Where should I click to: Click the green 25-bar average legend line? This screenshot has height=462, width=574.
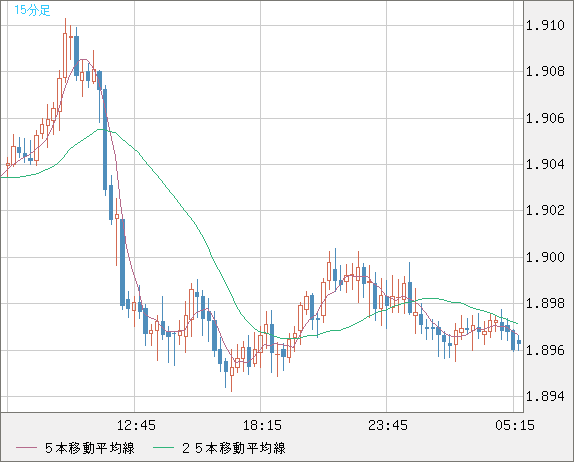163,448
